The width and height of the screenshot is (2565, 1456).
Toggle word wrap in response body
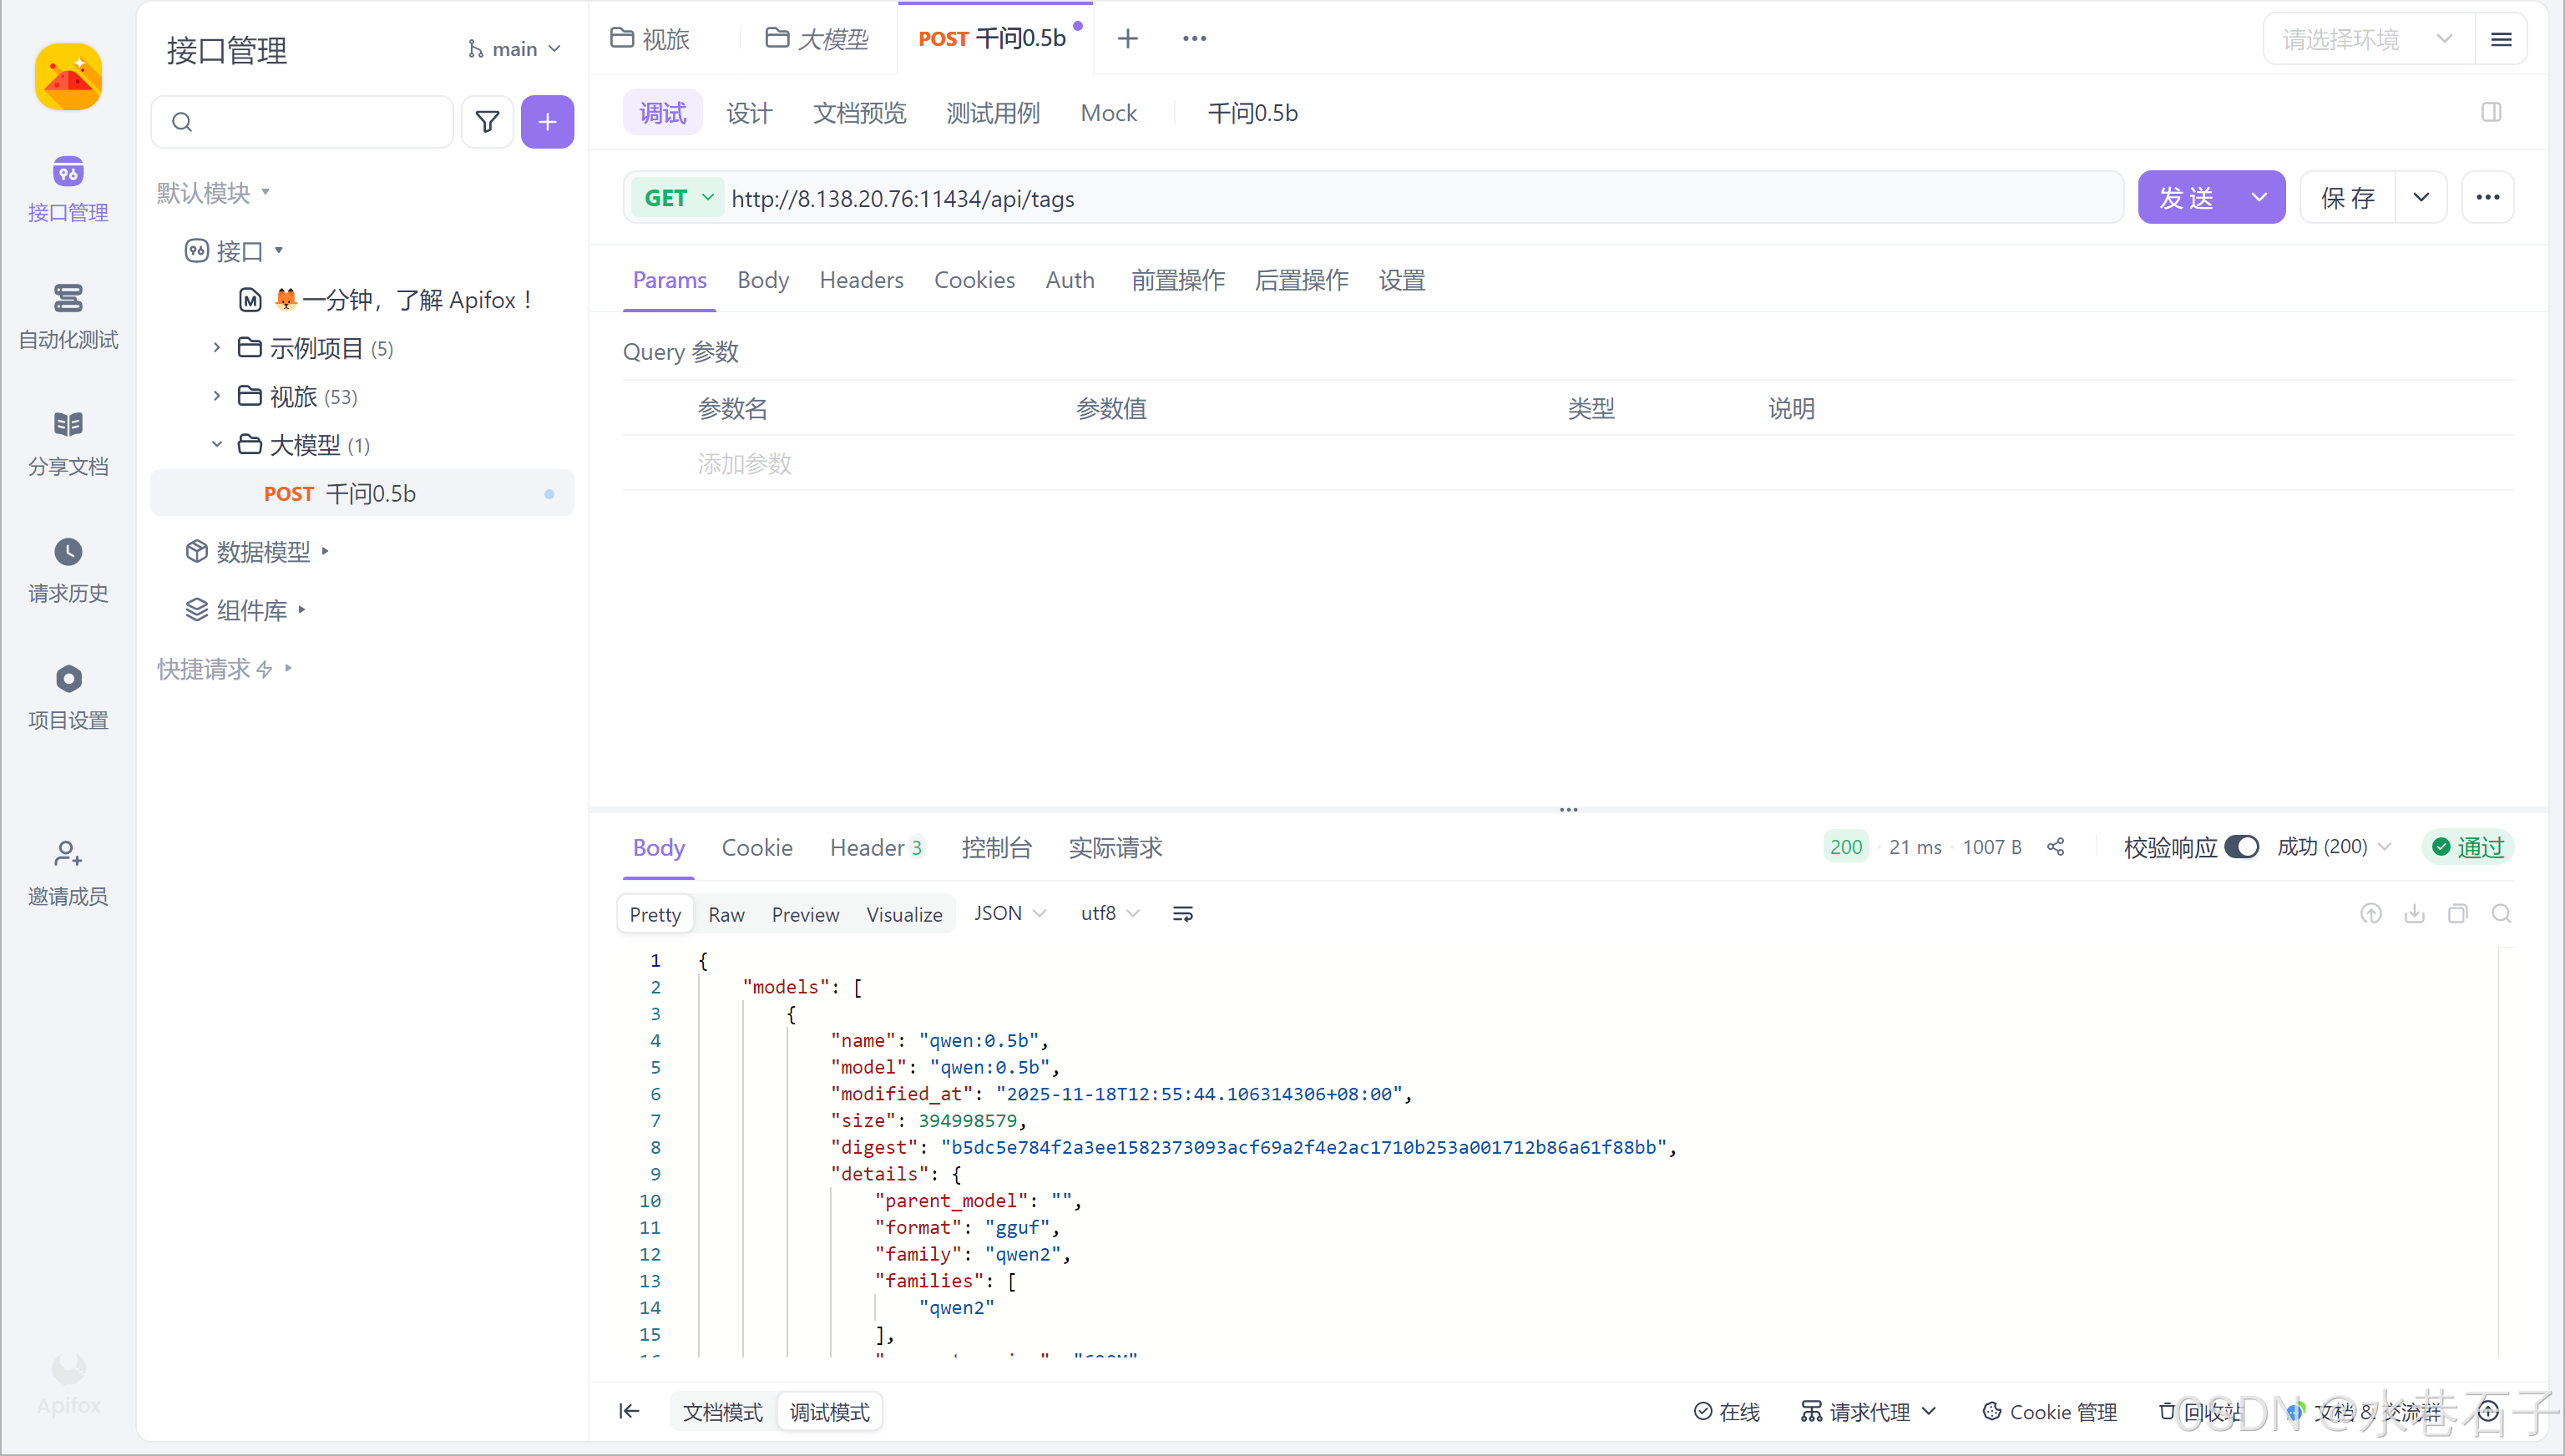[x=1183, y=913]
